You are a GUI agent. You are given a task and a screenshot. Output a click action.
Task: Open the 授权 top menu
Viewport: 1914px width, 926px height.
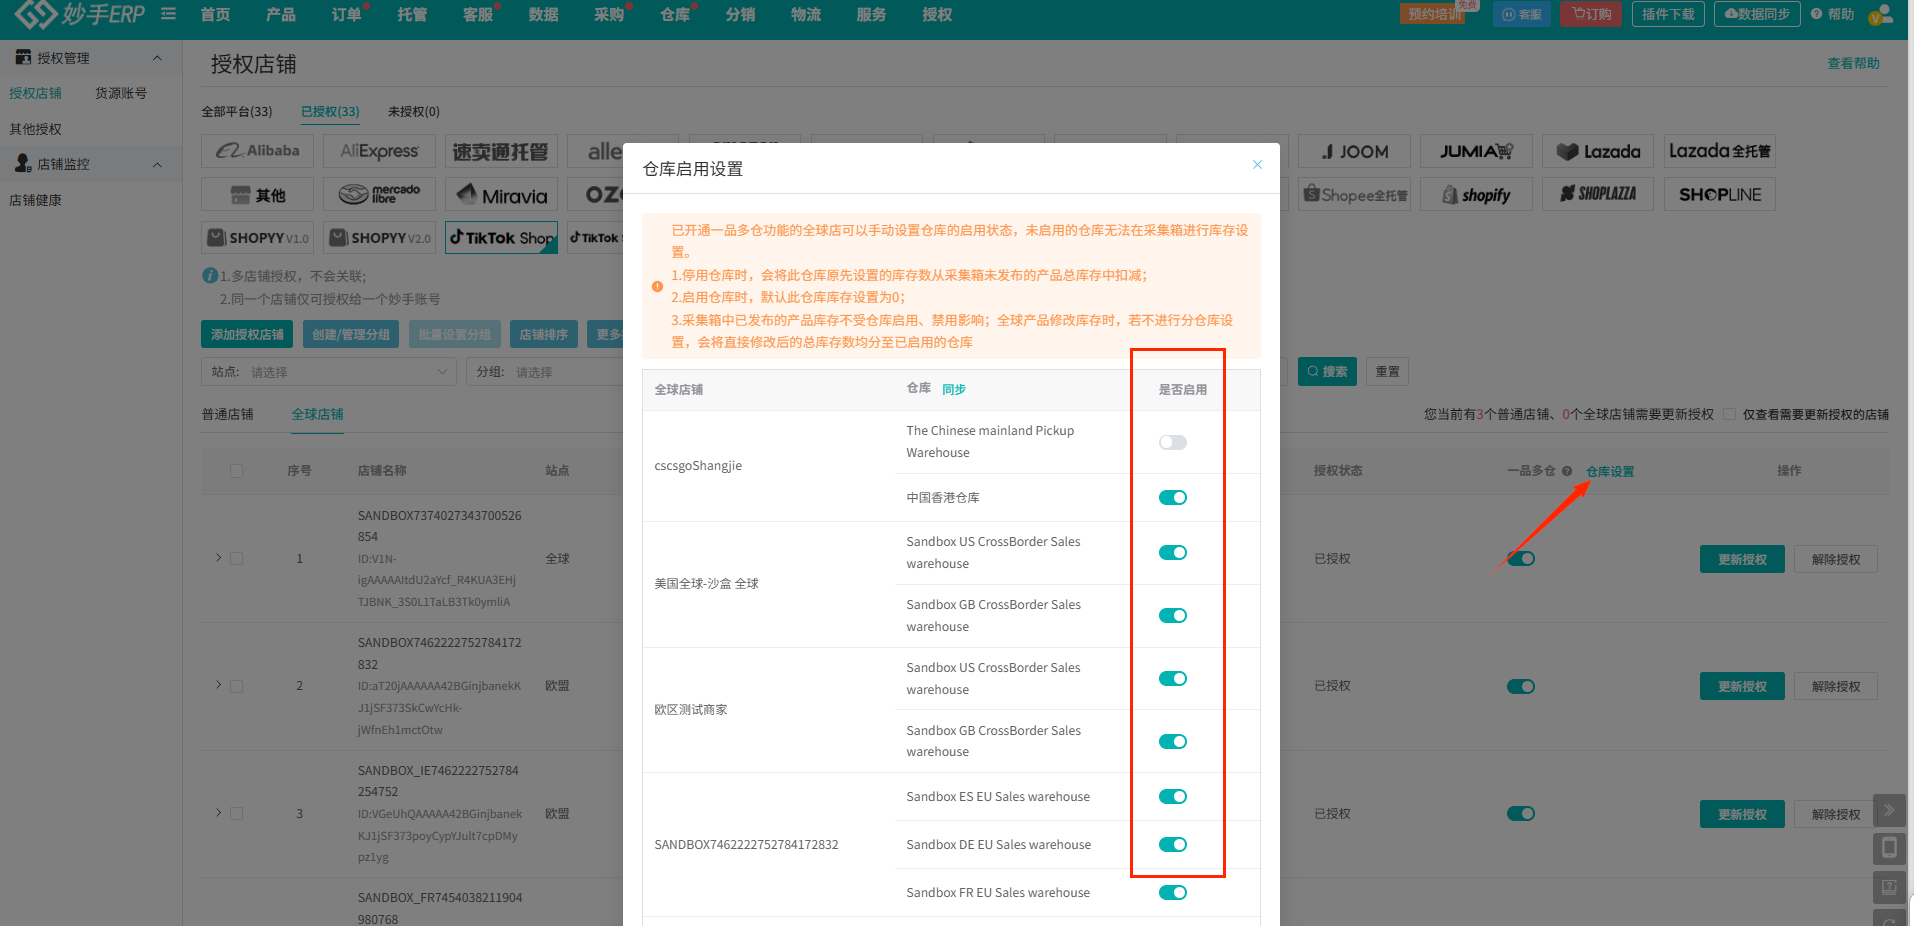(937, 14)
